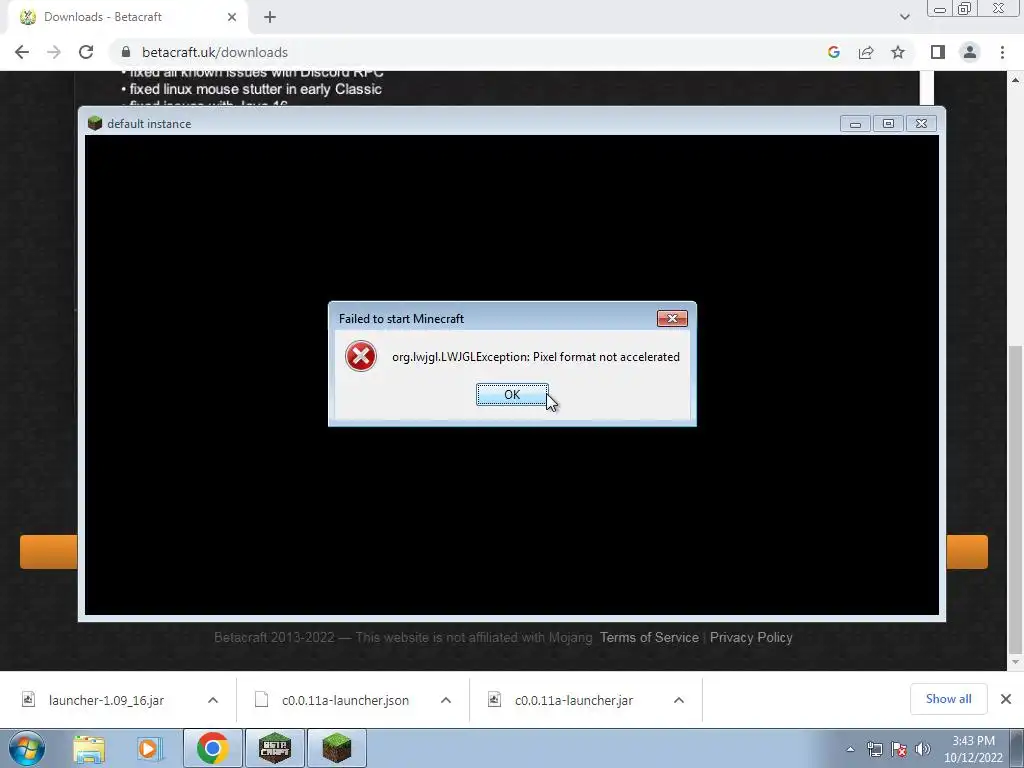Restore the Chrome window
The height and width of the screenshot is (768, 1024).
click(964, 8)
